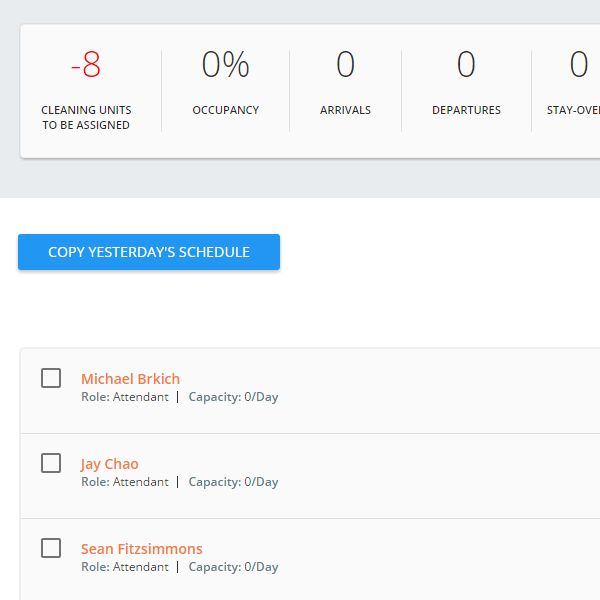The height and width of the screenshot is (600, 600).
Task: Open Sean Fitzsimmons' name link
Action: [142, 549]
